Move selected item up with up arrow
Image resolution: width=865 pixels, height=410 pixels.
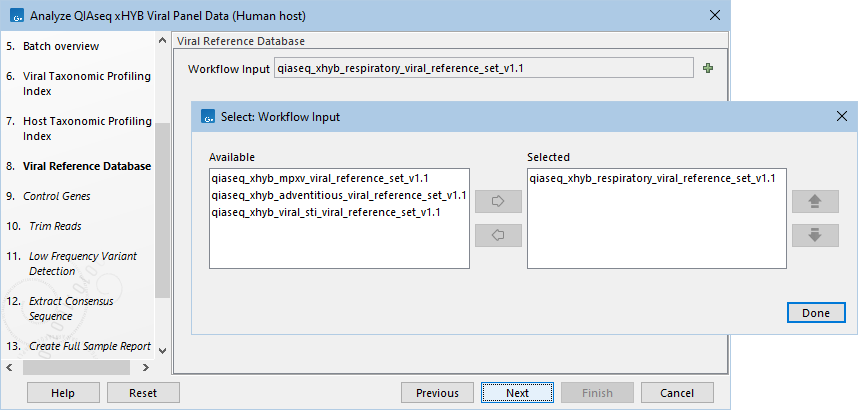pos(814,202)
